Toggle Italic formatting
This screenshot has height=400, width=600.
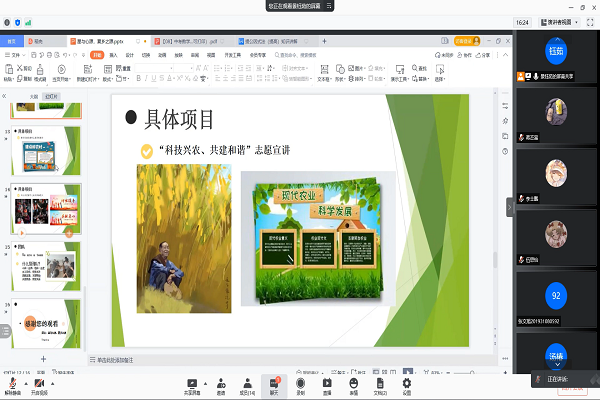point(146,78)
